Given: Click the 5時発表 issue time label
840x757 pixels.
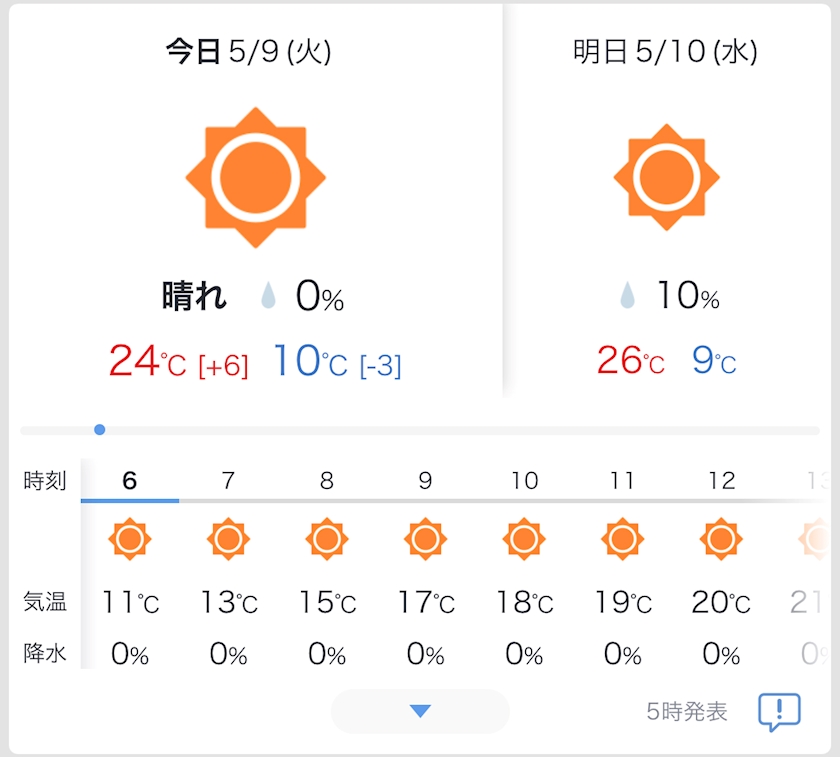Looking at the screenshot, I should (687, 712).
